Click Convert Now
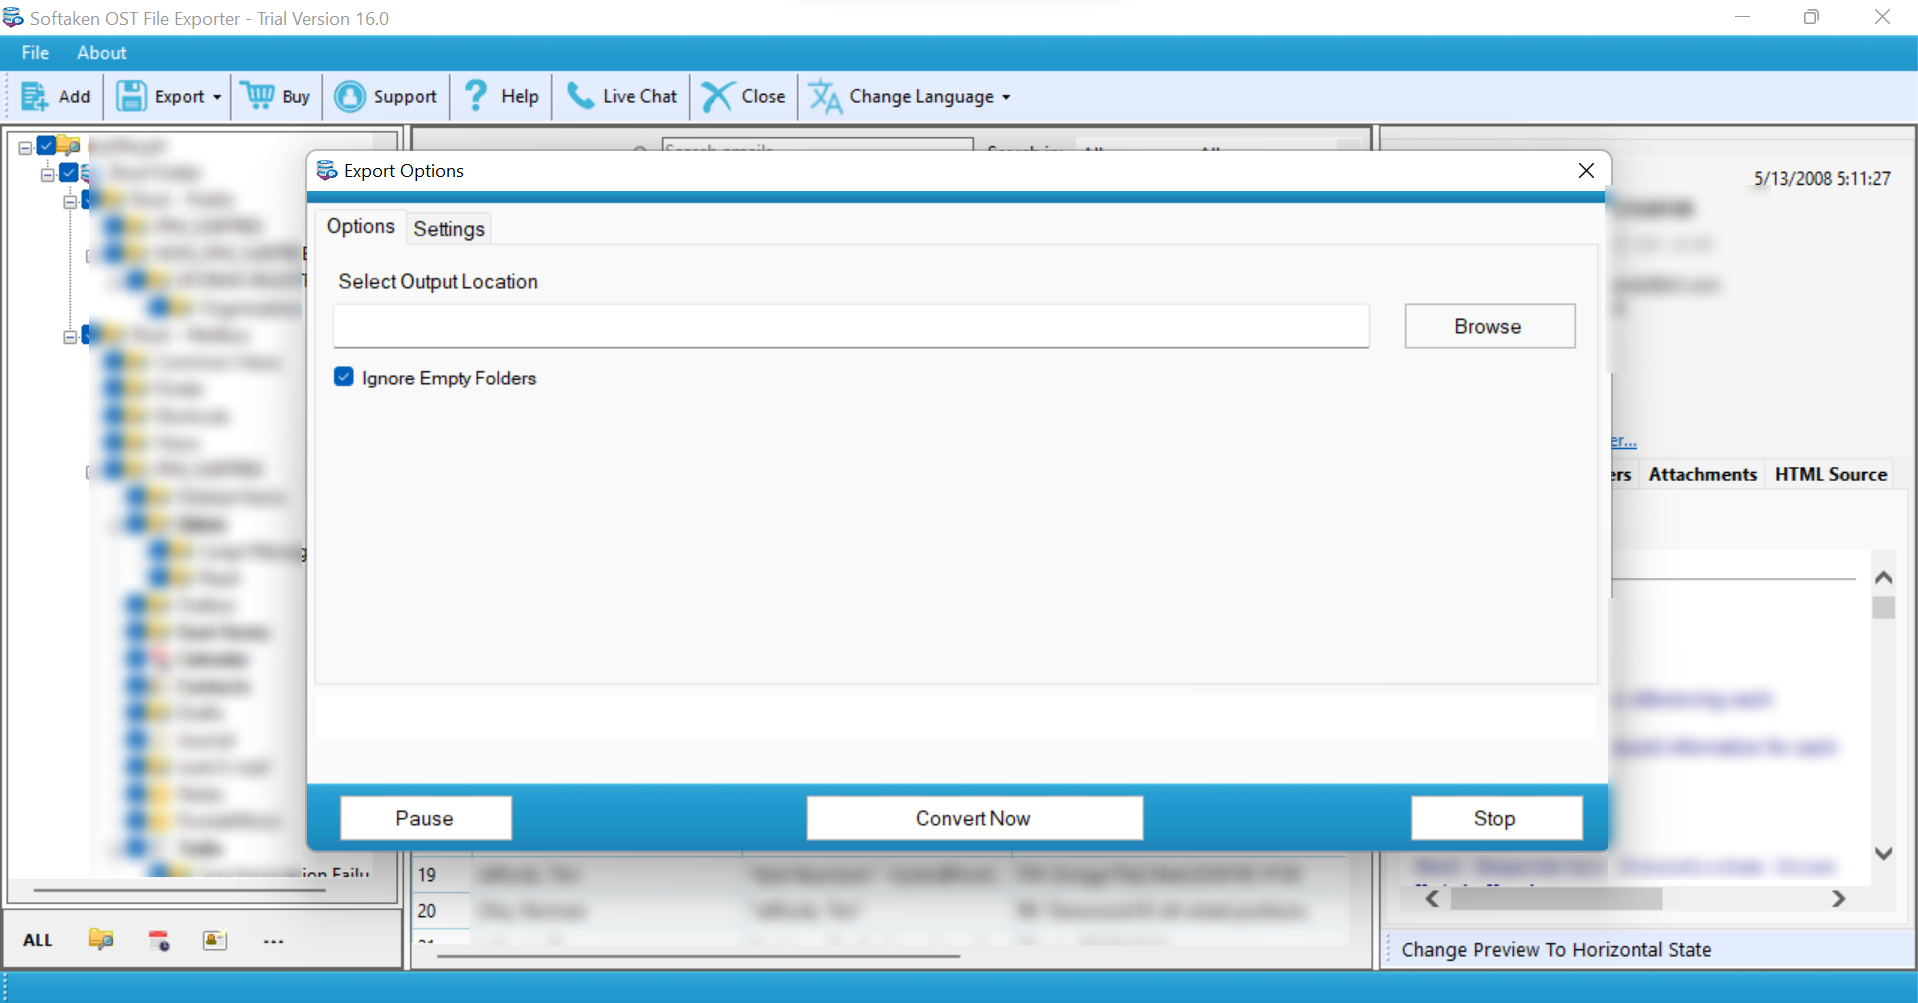This screenshot has width=1918, height=1003. pos(974,818)
